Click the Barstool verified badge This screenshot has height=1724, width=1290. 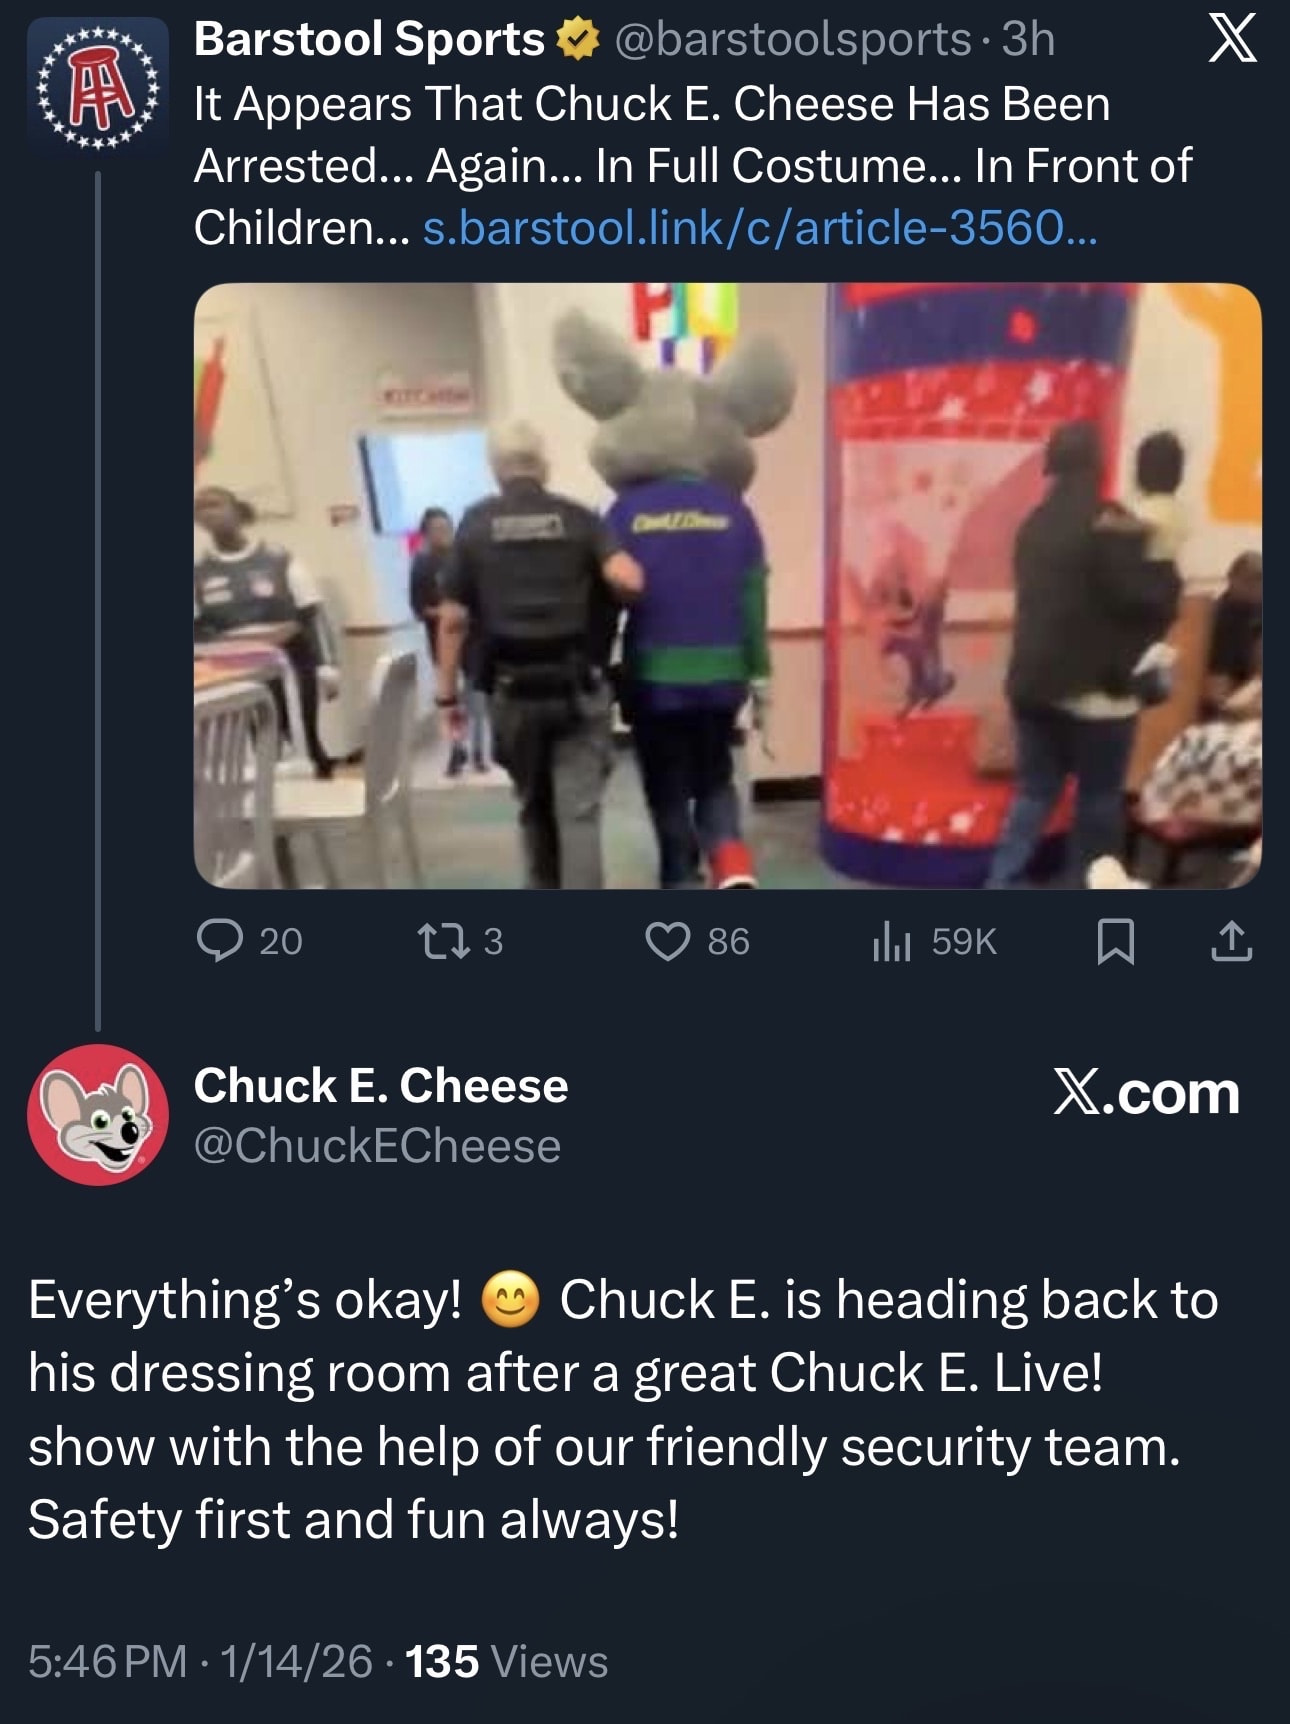click(x=577, y=40)
